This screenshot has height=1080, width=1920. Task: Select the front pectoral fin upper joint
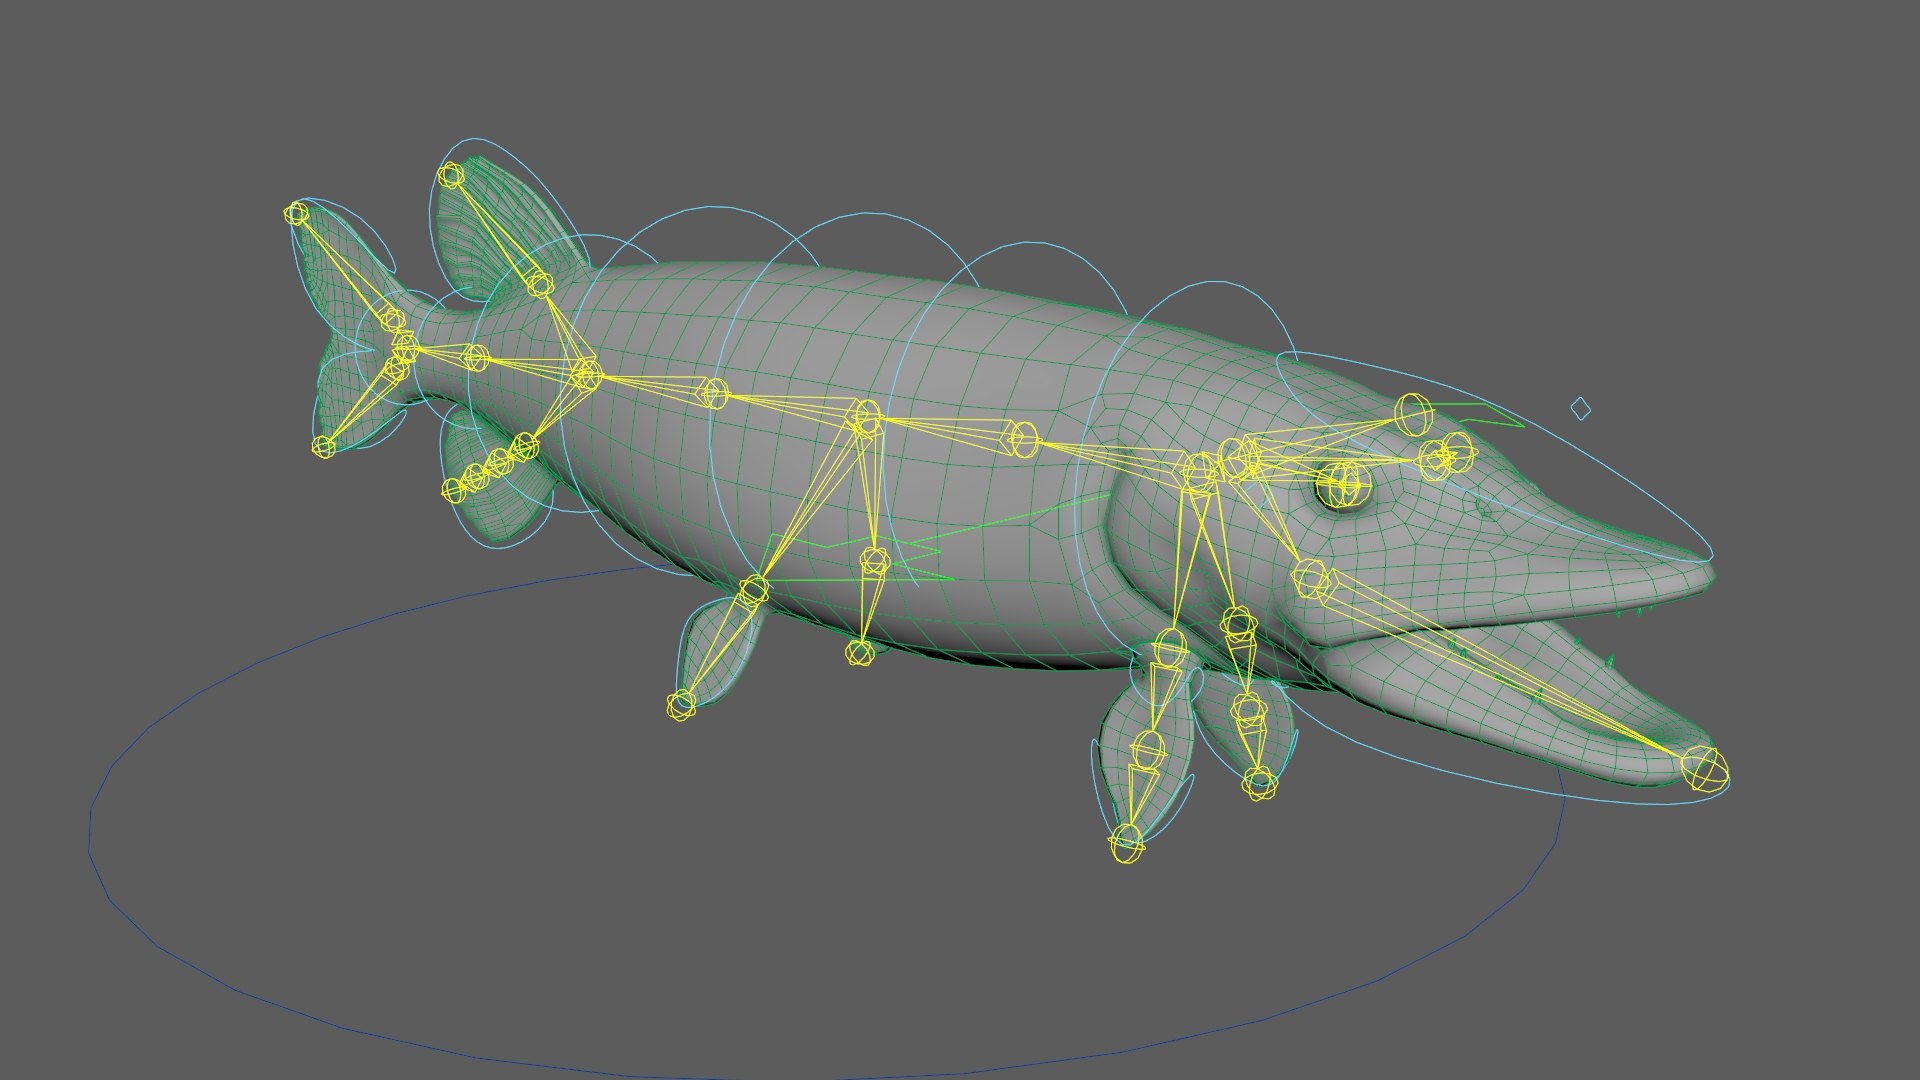1169,647
